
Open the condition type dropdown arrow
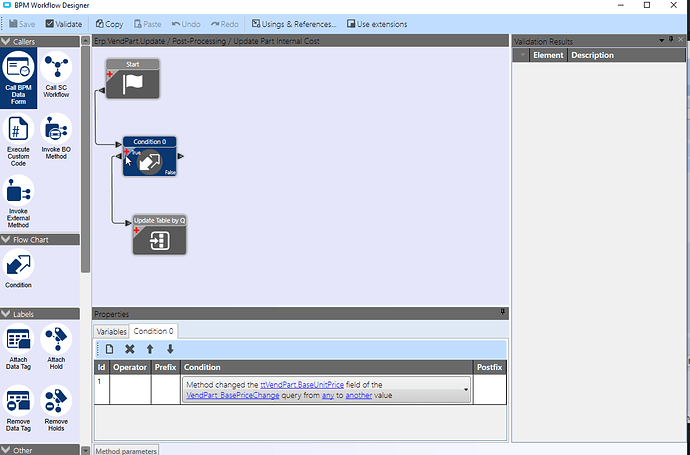[466, 390]
